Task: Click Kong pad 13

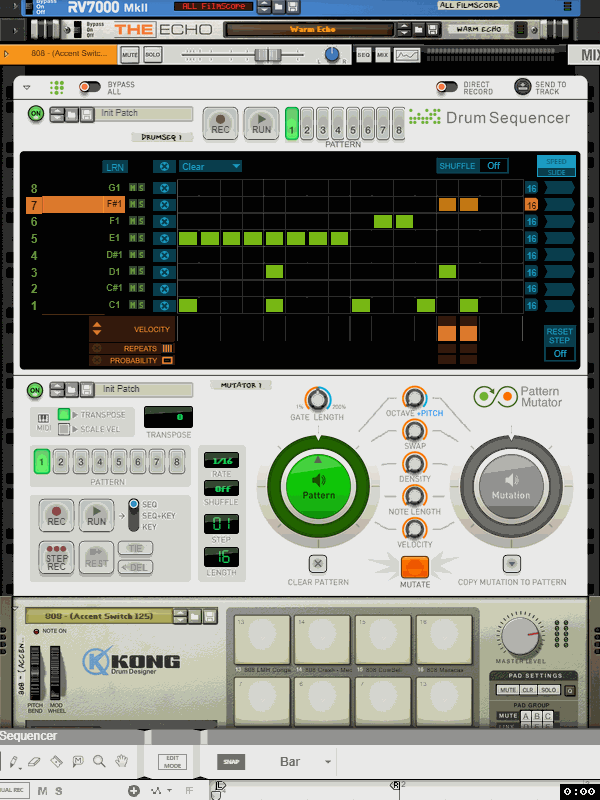Action: click(262, 639)
